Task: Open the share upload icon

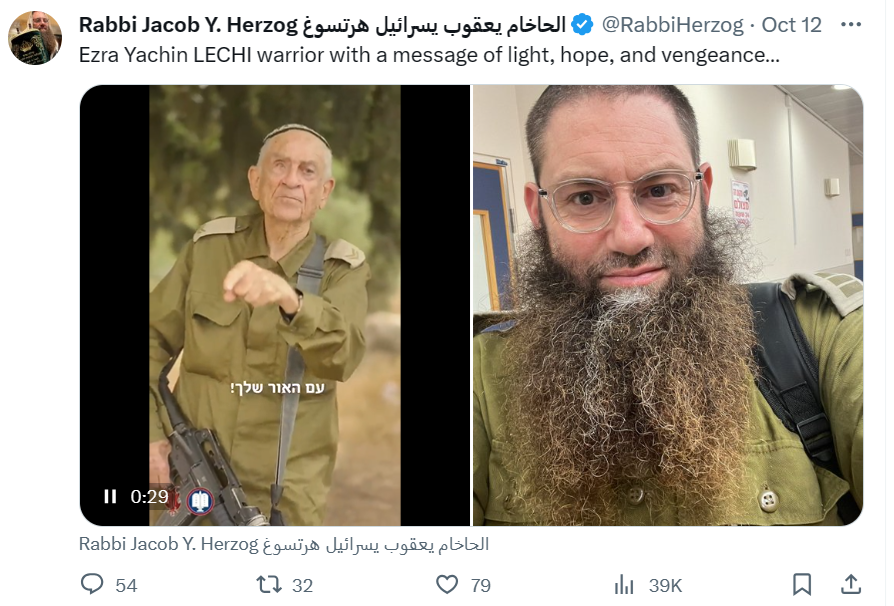Action: click(850, 584)
